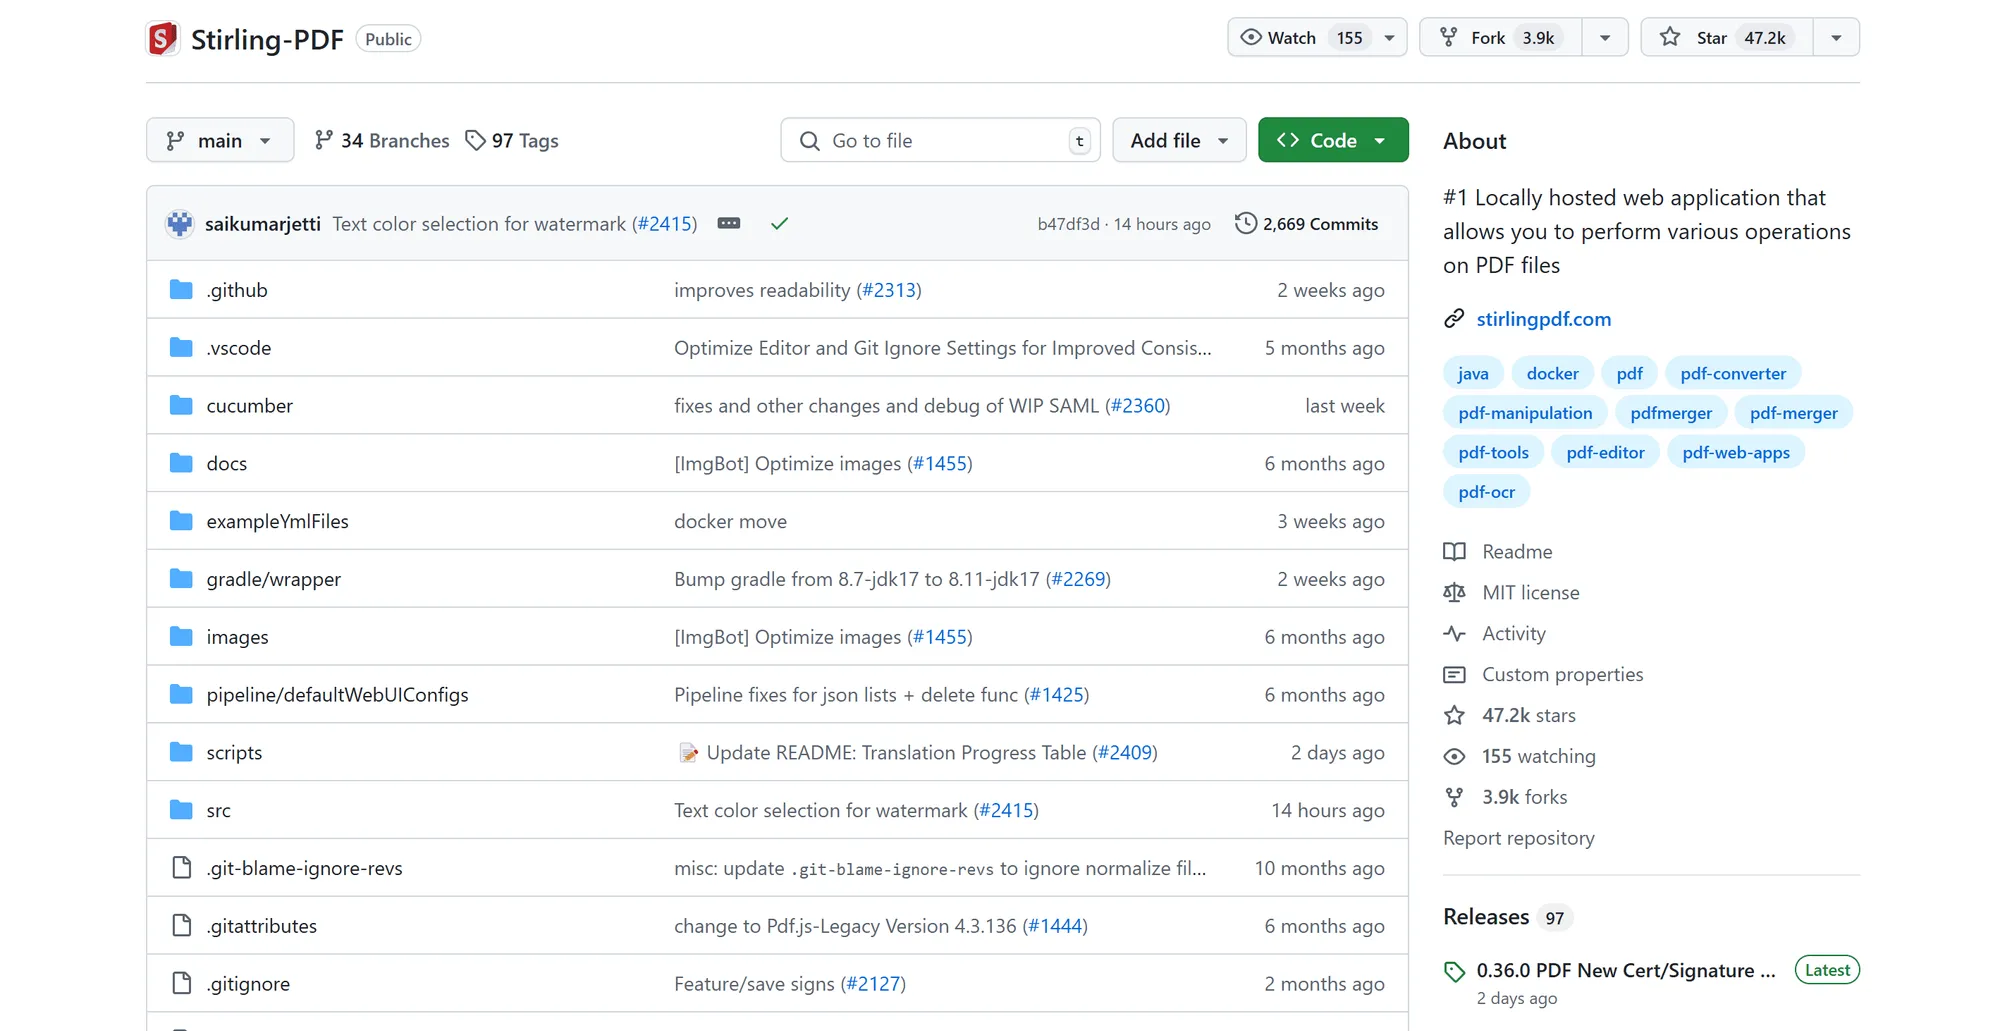The width and height of the screenshot is (2000, 1031).
Task: Click the Go to file search field
Action: 940,141
